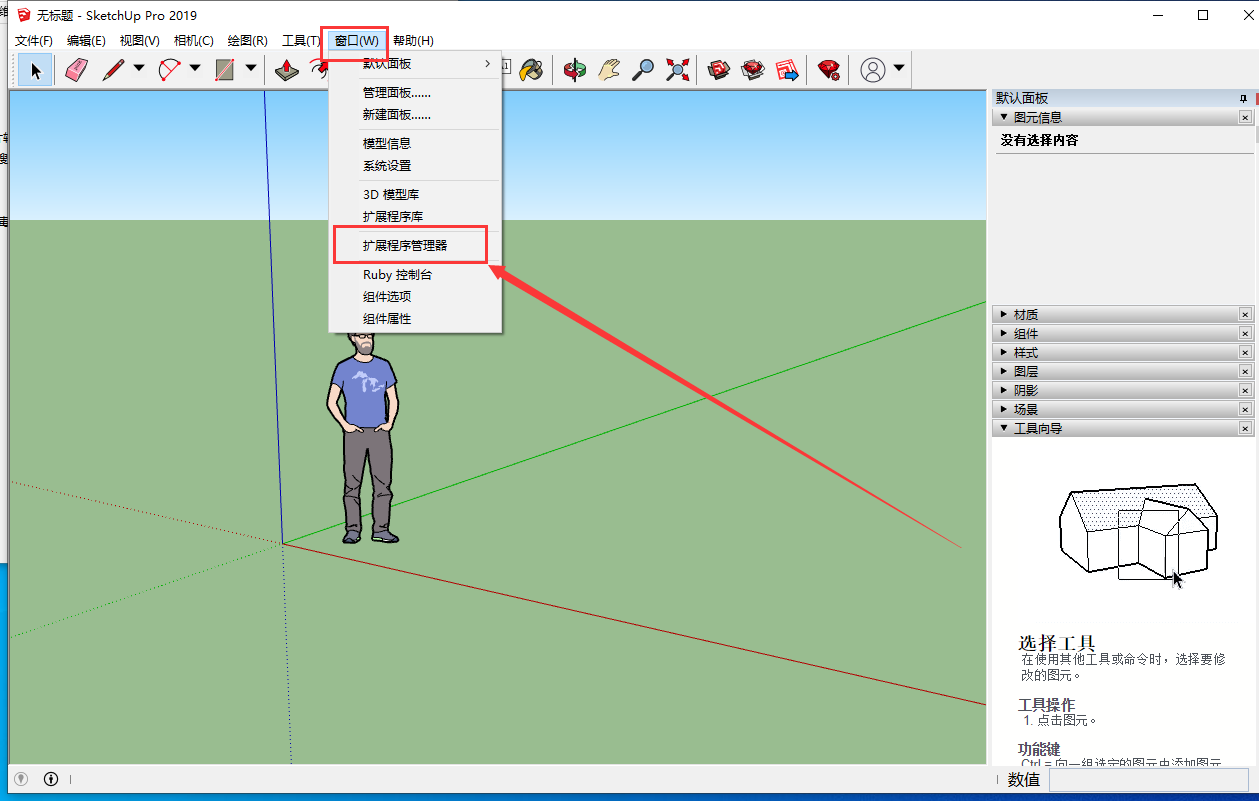Click the Zoom Extents icon
1259x801 pixels.
click(x=677, y=69)
